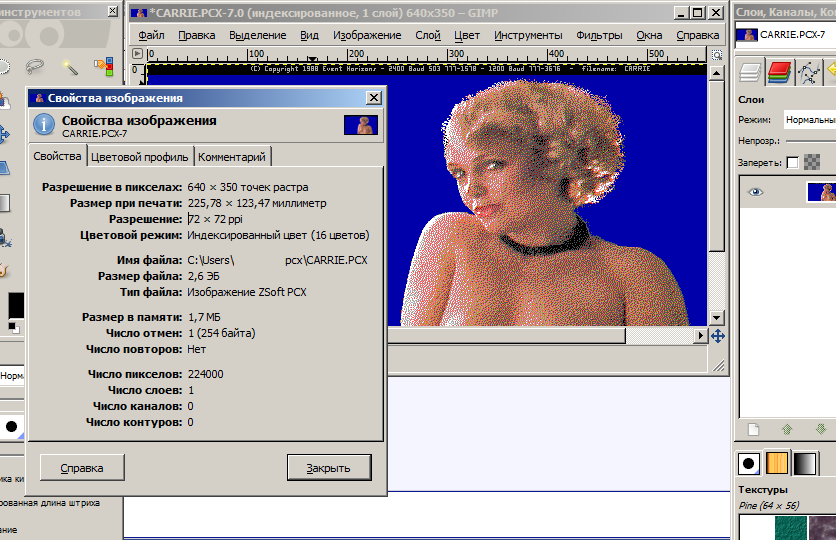836x540 pixels.
Task: Select the green texture pattern swatch
Action: click(791, 528)
